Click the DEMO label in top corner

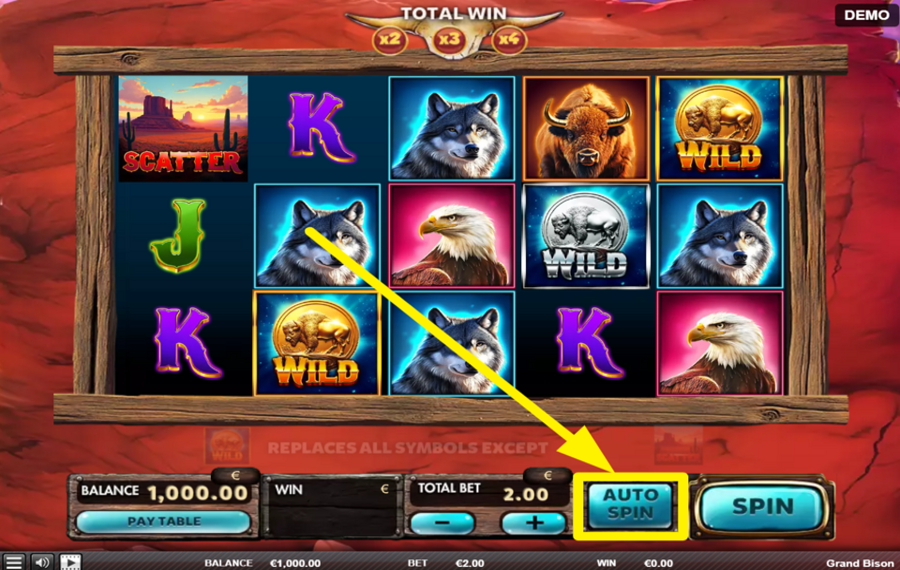(866, 14)
